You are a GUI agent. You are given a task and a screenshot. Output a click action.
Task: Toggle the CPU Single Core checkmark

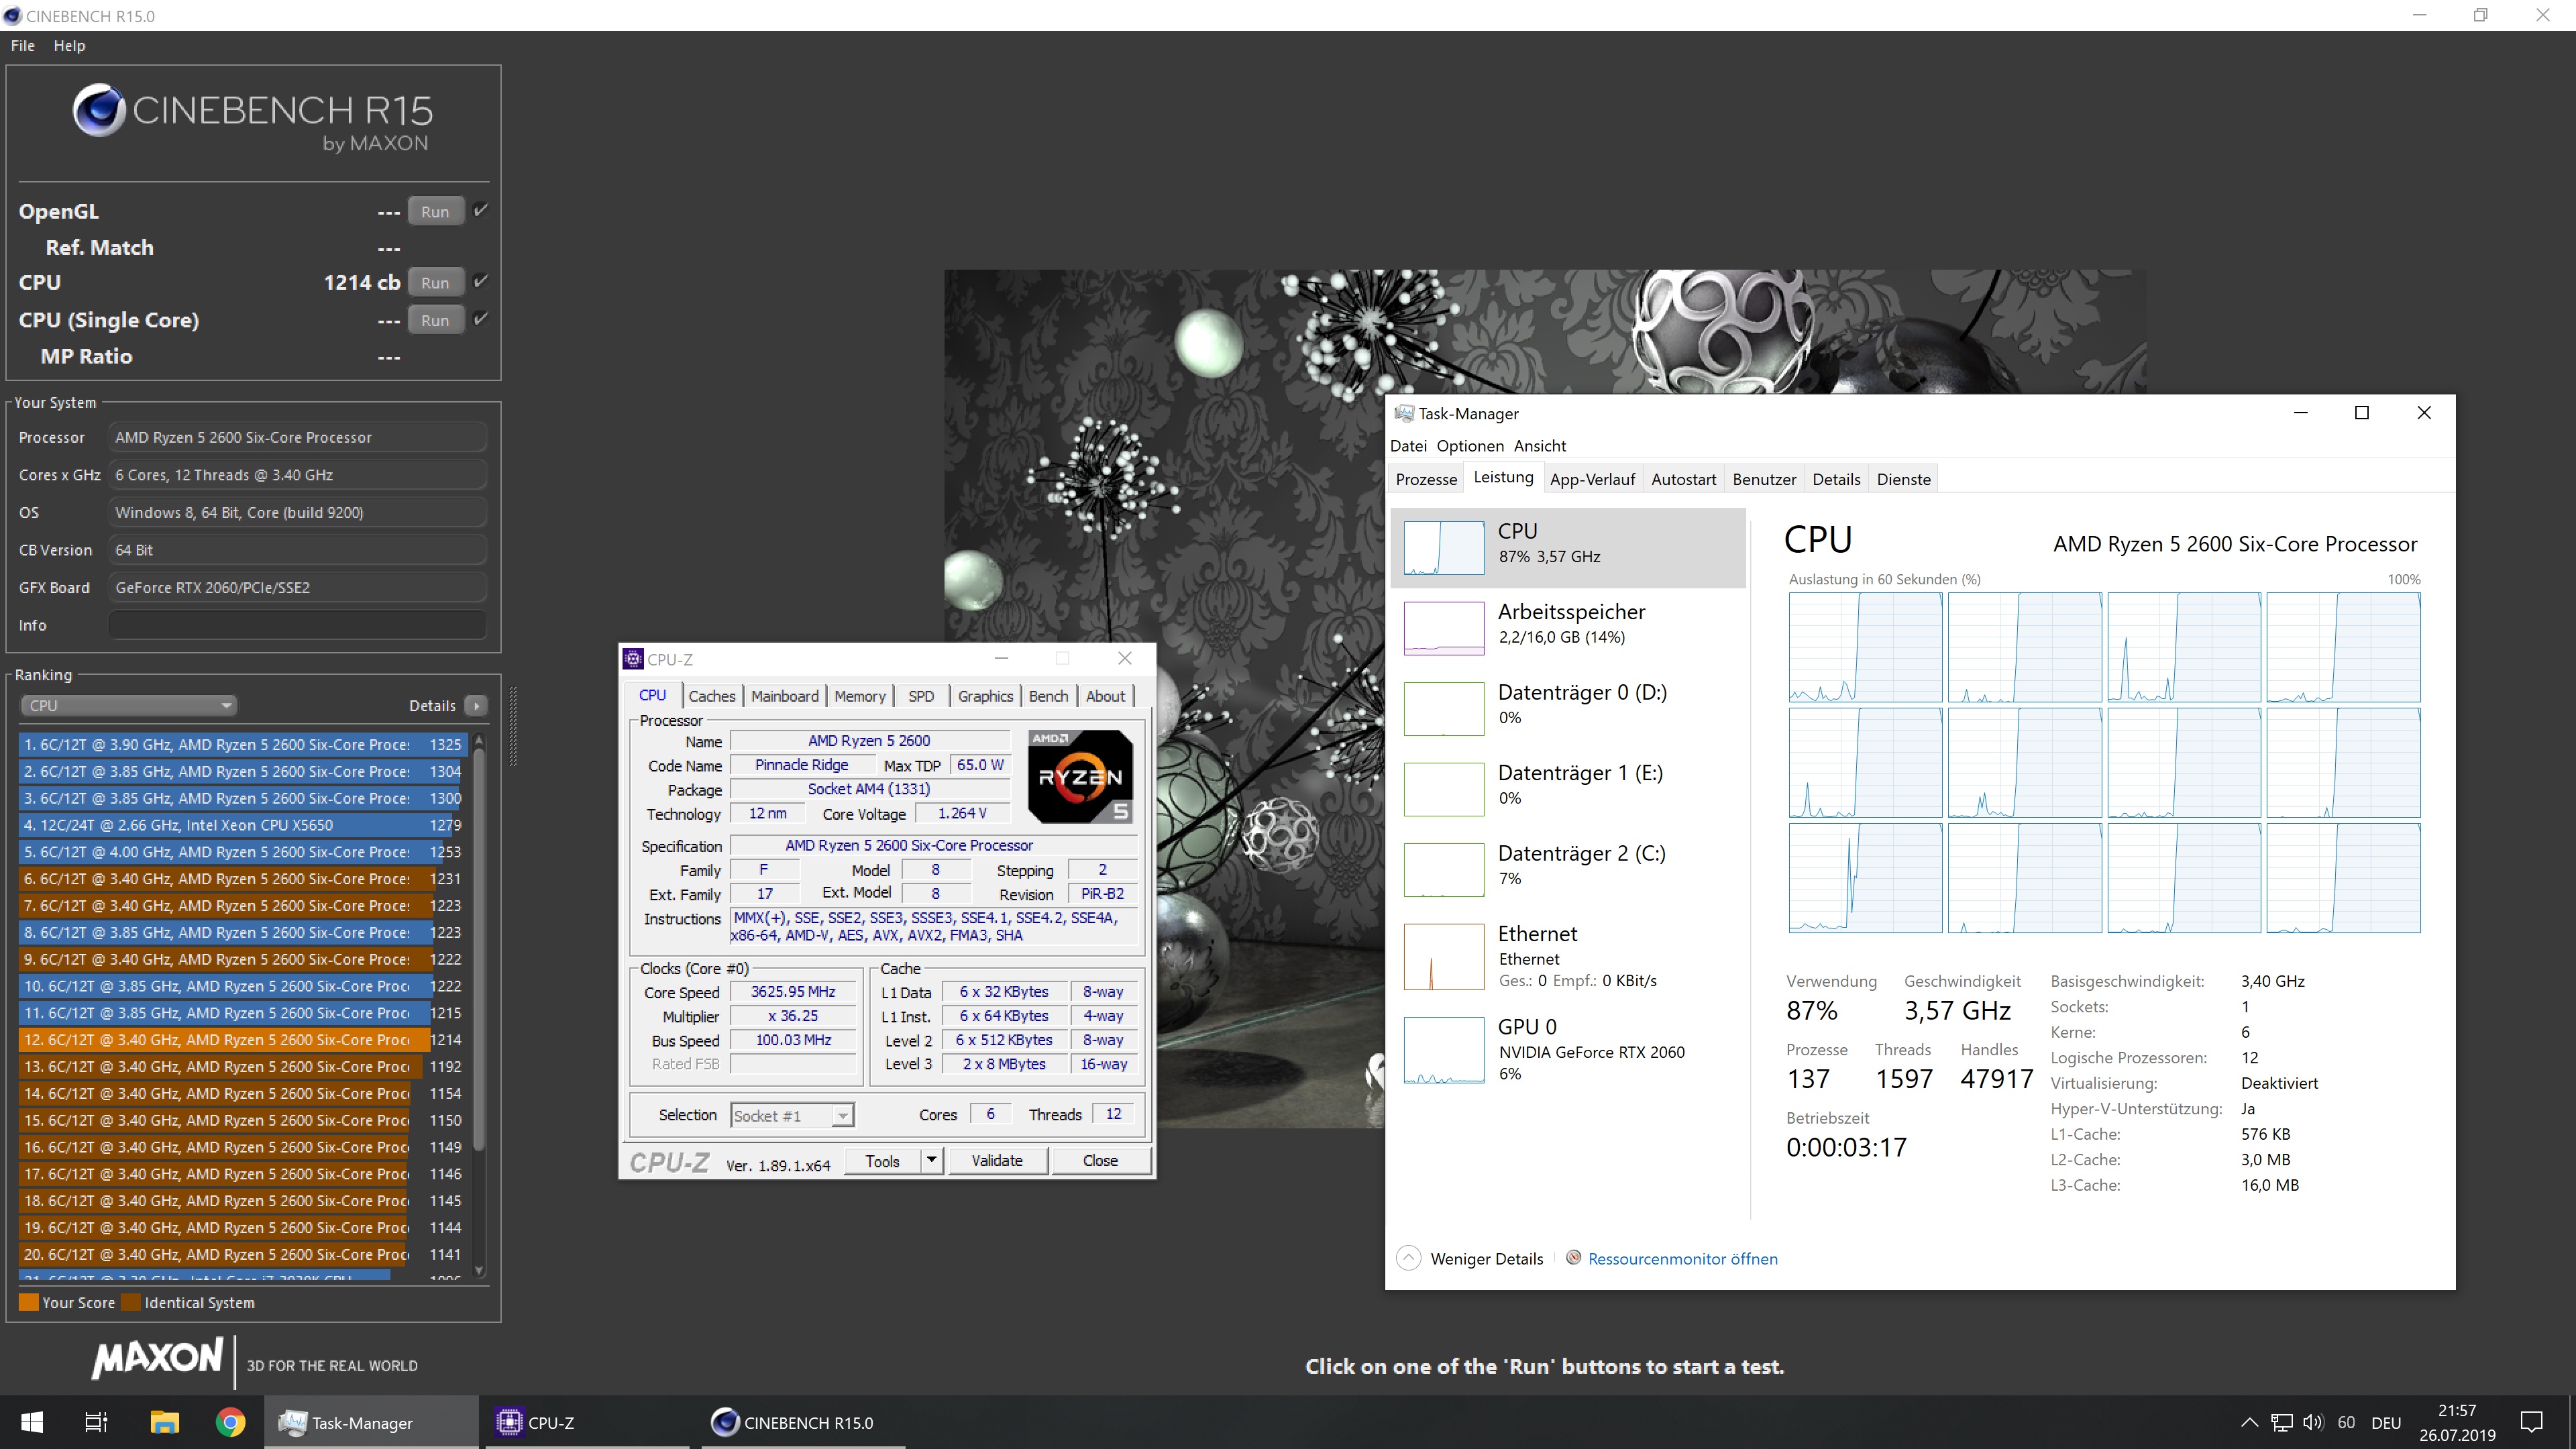481,319
